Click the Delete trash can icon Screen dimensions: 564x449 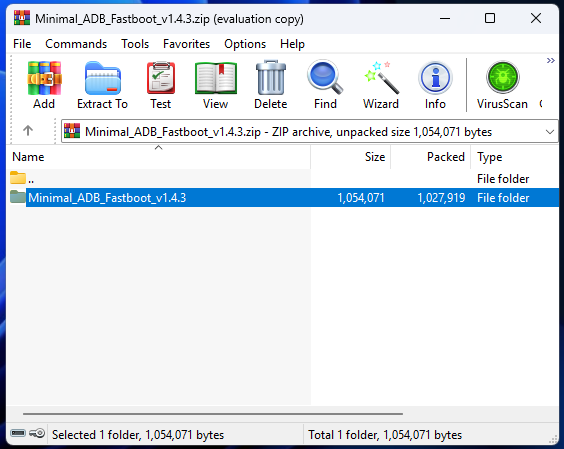pyautogui.click(x=270, y=77)
